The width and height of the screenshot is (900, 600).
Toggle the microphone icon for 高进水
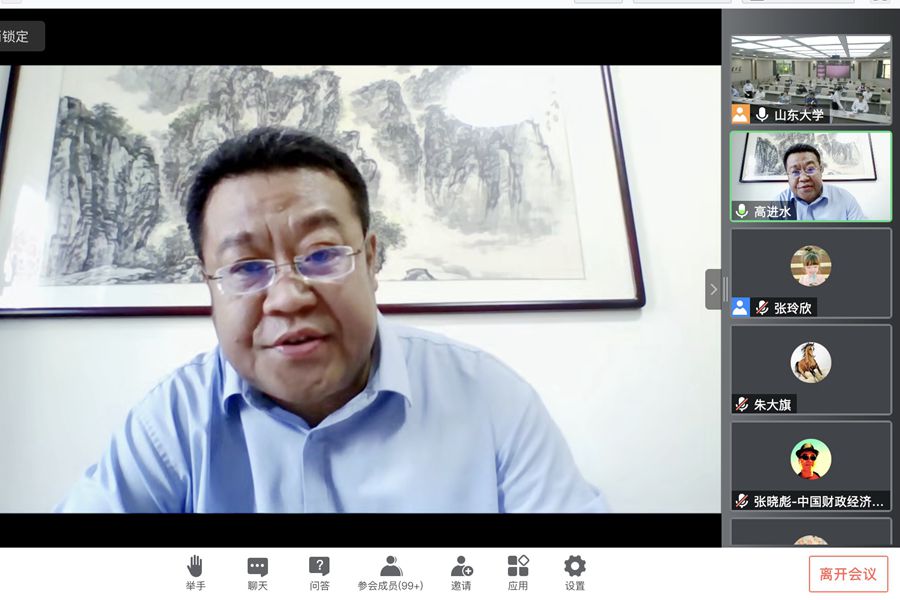742,211
